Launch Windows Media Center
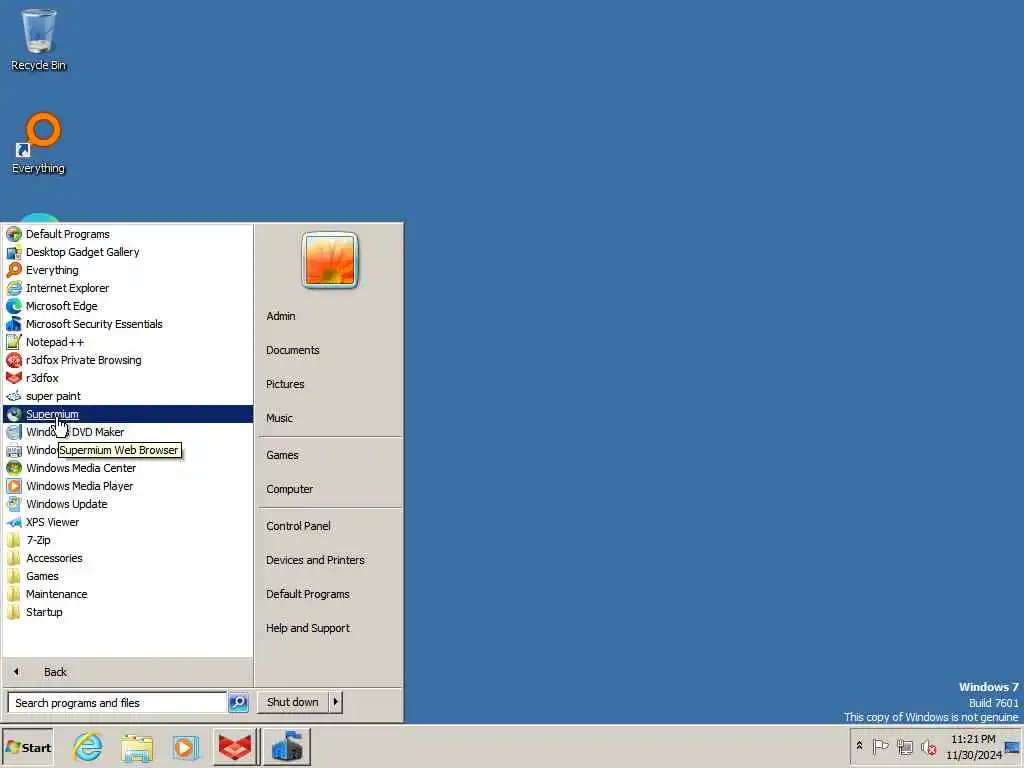This screenshot has height=768, width=1024. (127, 468)
